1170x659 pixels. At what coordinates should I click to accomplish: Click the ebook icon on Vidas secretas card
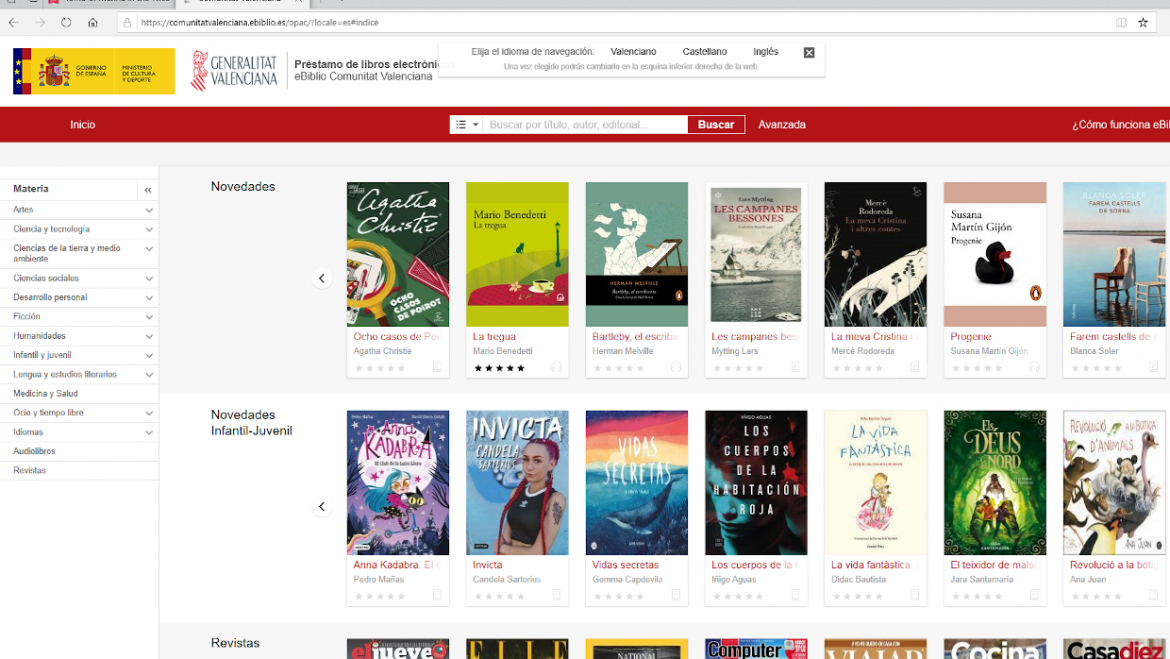[675, 596]
